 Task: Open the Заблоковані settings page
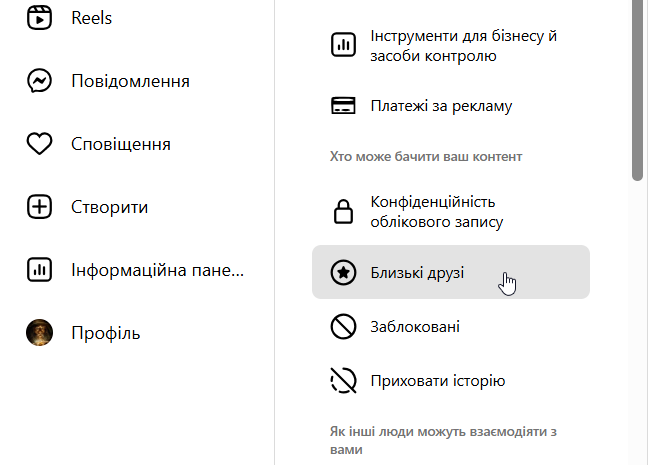point(415,327)
